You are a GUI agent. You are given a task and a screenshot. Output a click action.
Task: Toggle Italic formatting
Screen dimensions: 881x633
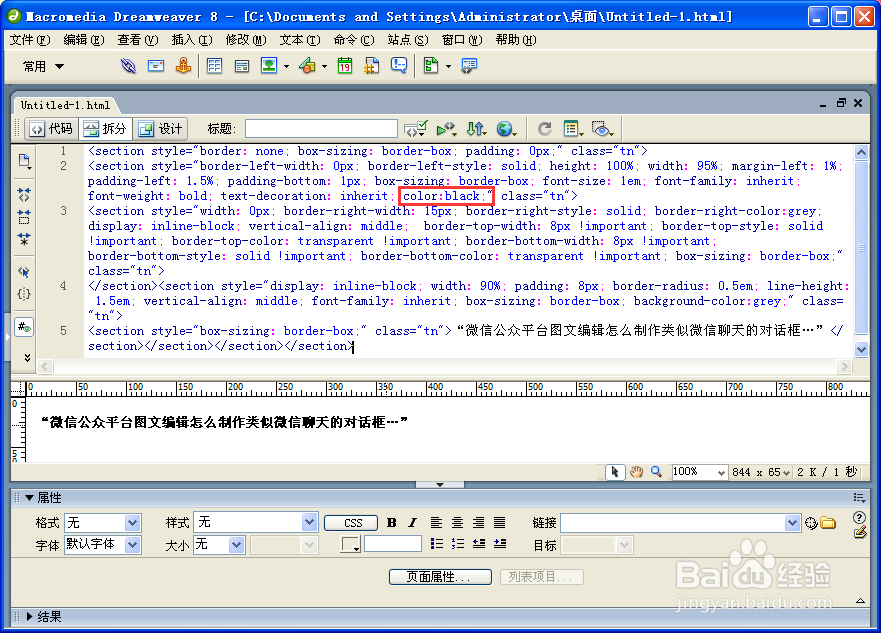pyautogui.click(x=412, y=523)
